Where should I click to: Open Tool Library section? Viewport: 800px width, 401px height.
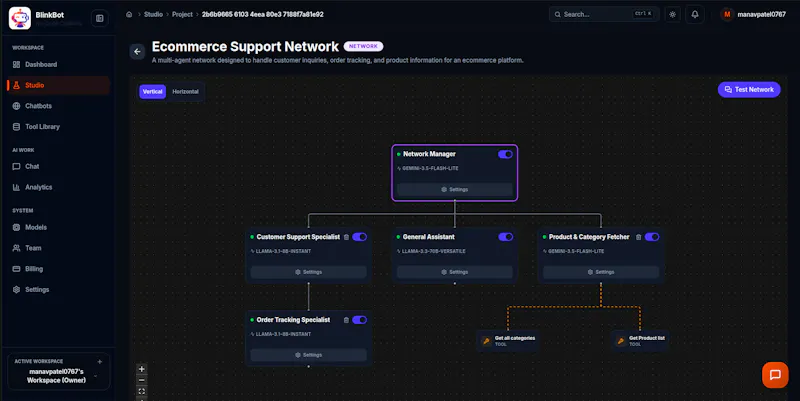(59, 127)
